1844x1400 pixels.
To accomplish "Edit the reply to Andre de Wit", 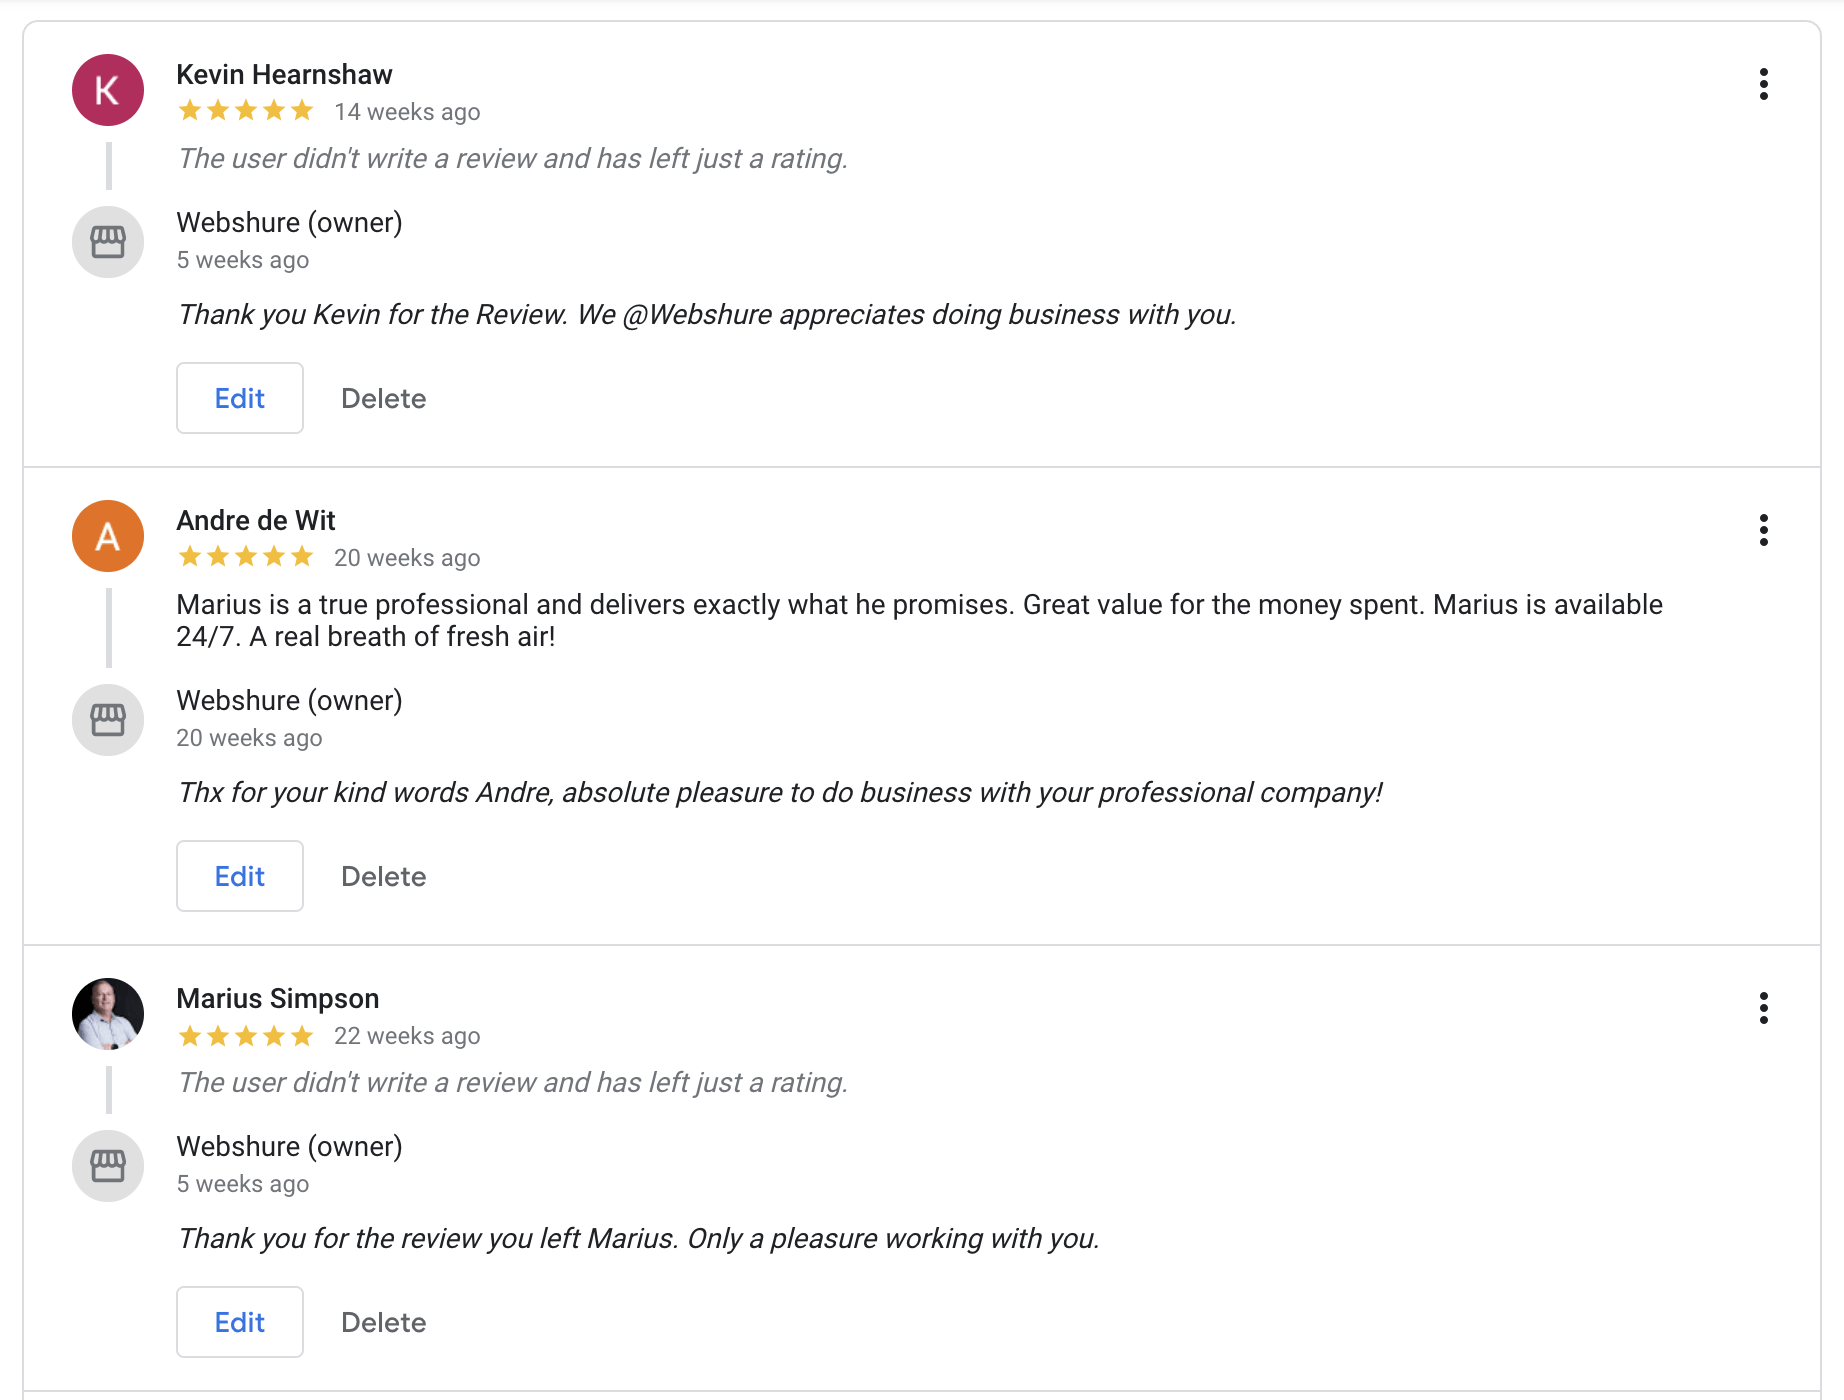I will pyautogui.click(x=240, y=876).
